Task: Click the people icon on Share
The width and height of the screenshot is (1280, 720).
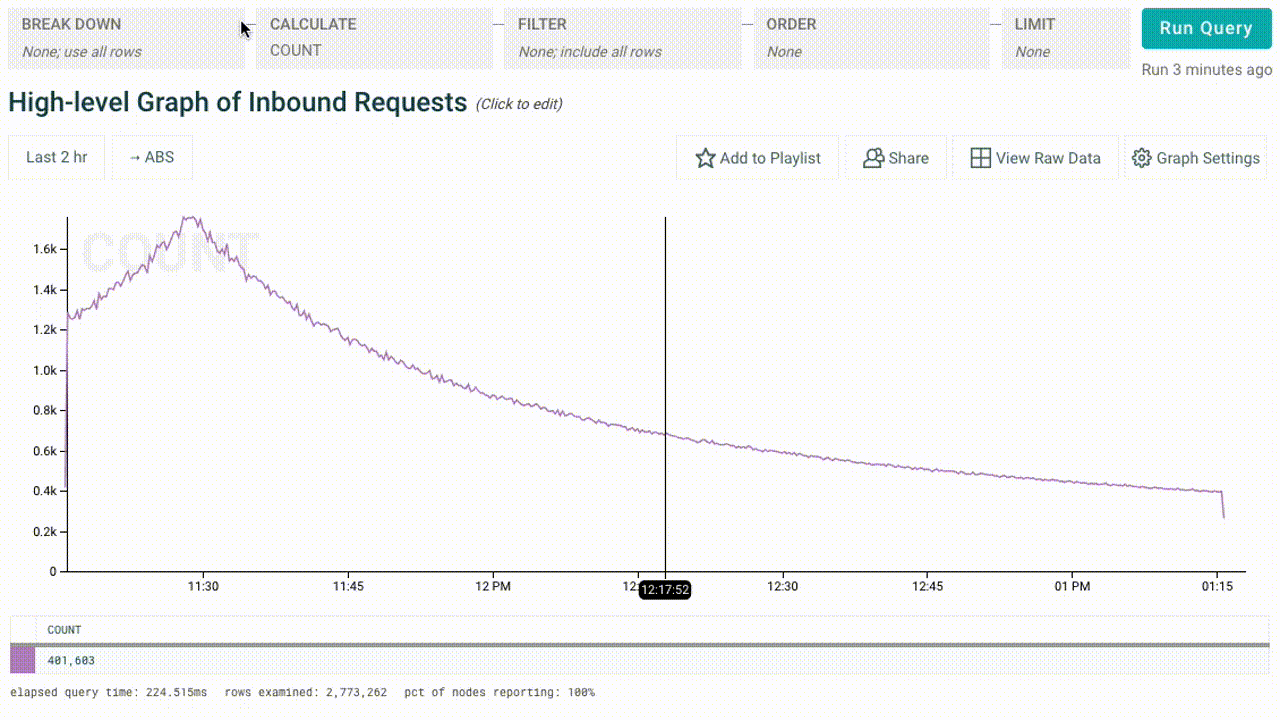Action: [874, 158]
